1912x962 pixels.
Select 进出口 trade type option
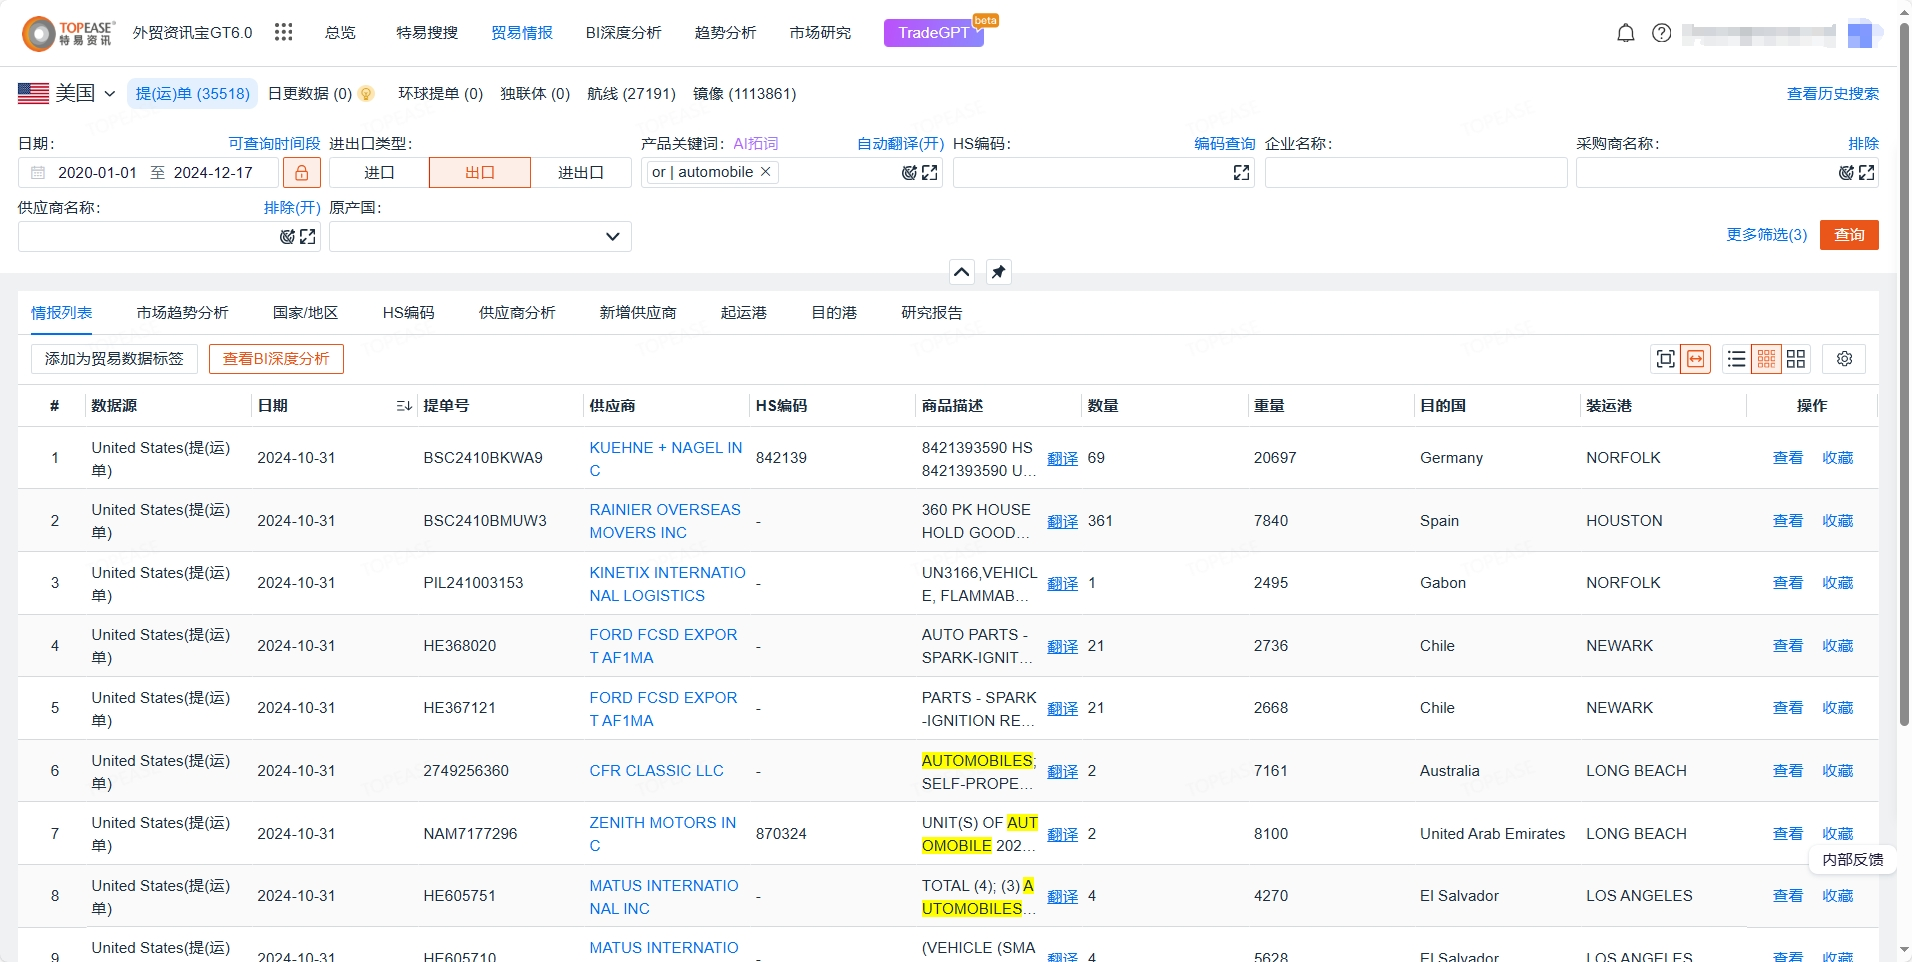click(580, 173)
